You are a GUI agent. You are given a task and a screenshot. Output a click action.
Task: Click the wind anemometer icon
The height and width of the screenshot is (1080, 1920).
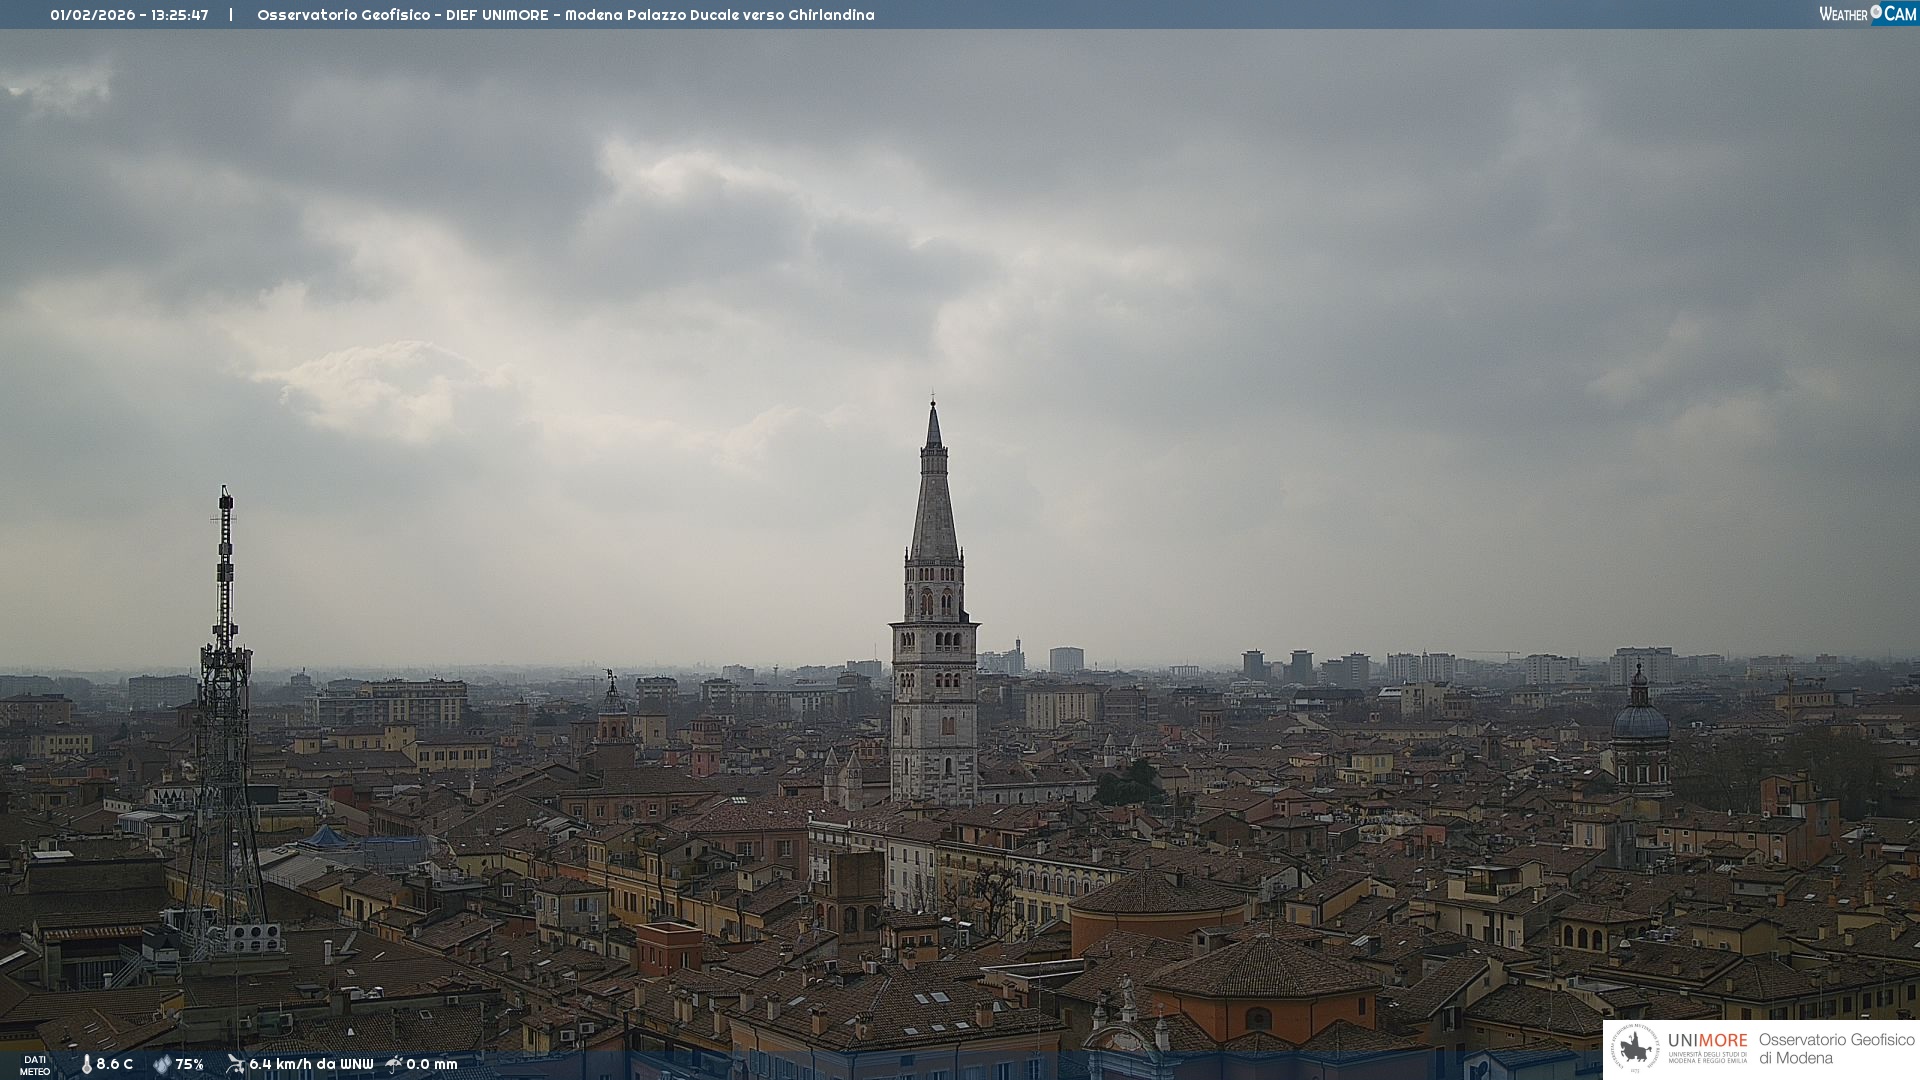click(235, 1064)
